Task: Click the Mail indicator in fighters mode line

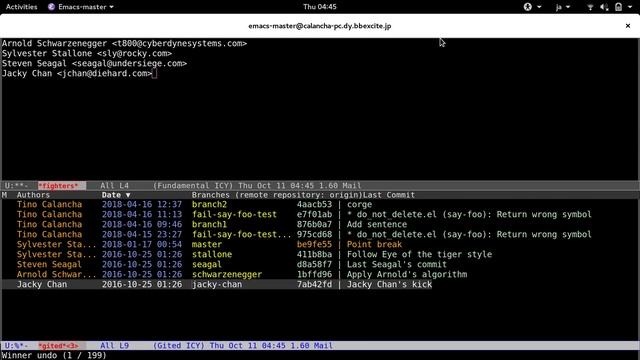Action: [x=351, y=186]
